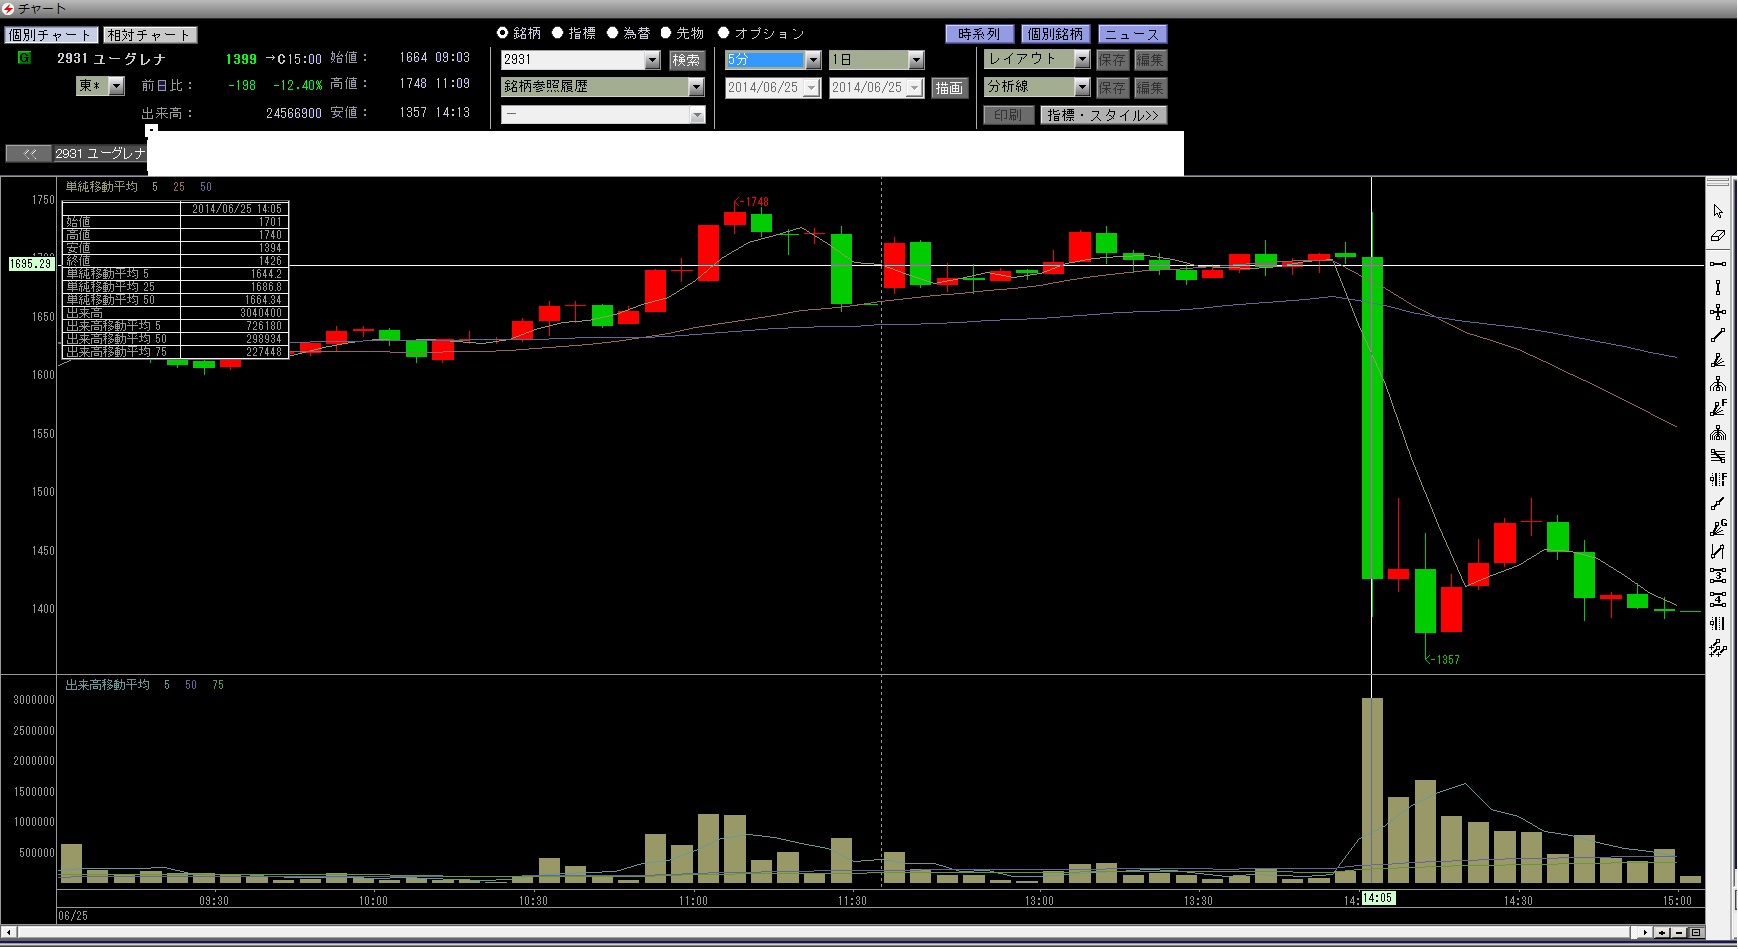
Task: Click the 2931 stock code input field
Action: 572,60
